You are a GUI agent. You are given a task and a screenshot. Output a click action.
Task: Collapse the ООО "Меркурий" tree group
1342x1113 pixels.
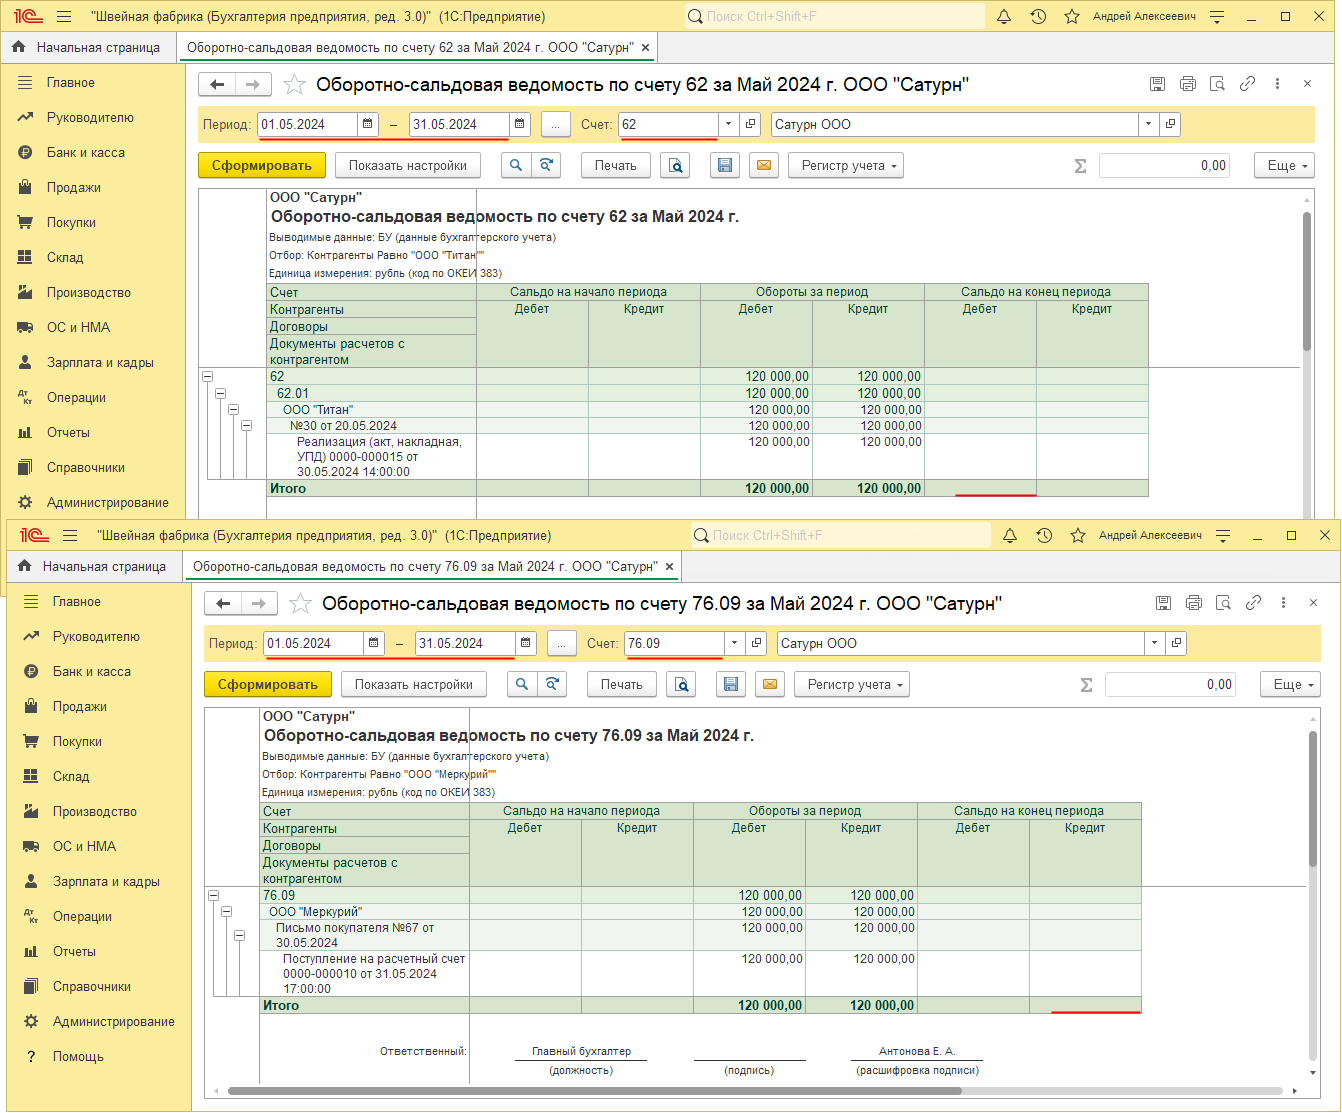click(x=226, y=912)
